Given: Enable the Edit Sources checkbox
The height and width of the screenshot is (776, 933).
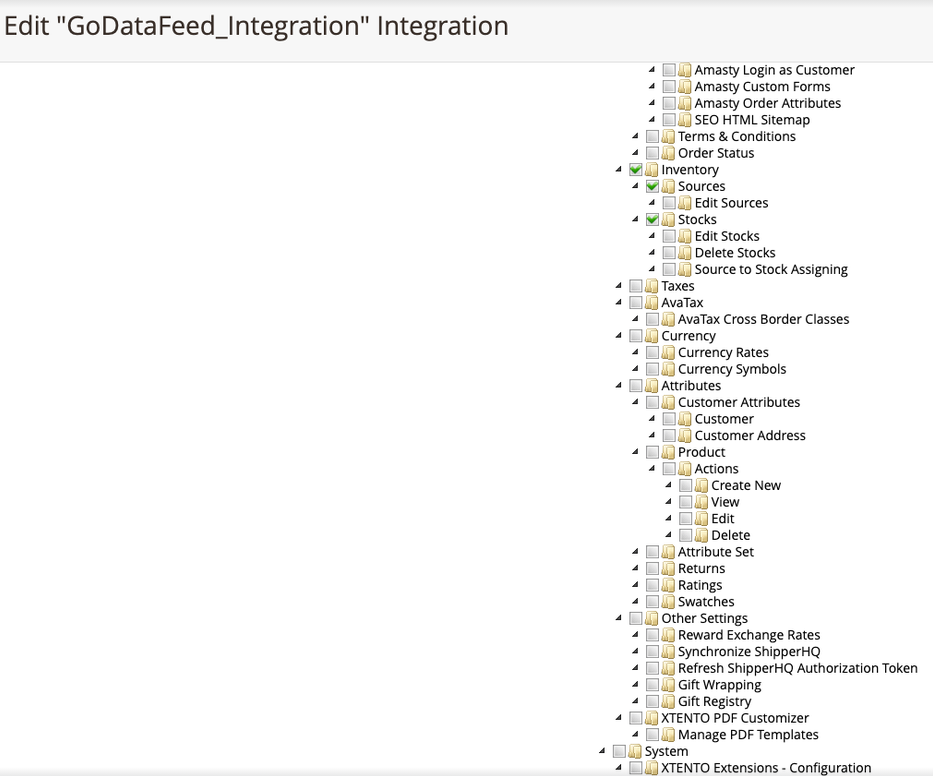Looking at the screenshot, I should 669,203.
